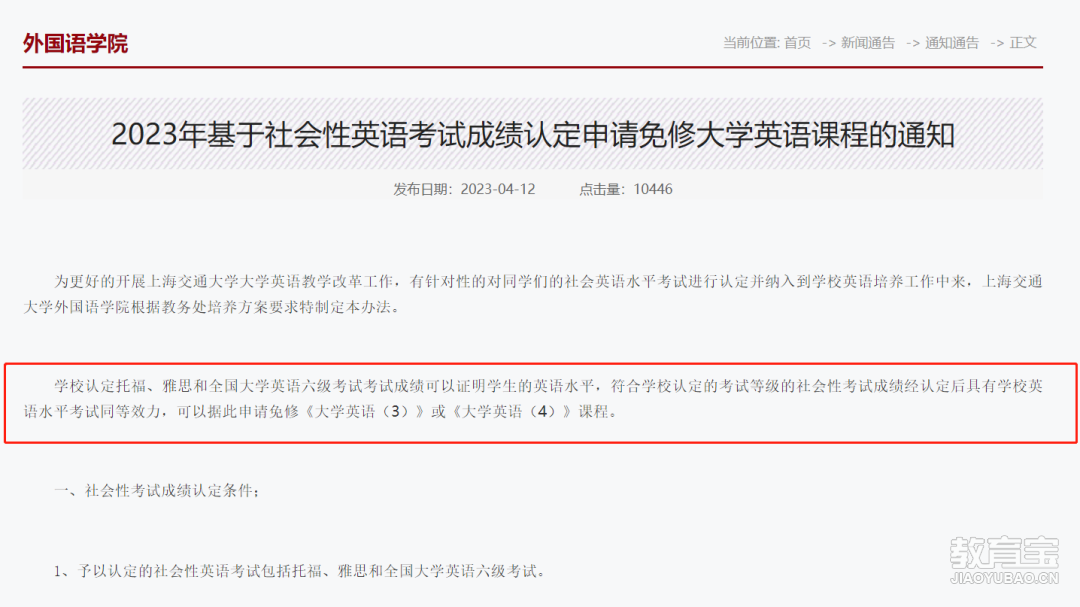This screenshot has height=607, width=1080.
Task: Click the 外国语学院 site heading
Action: coord(75,43)
